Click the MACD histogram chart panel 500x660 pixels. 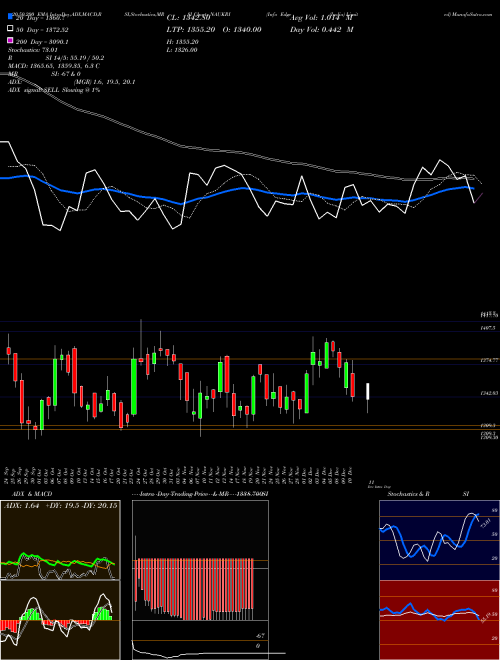(60, 620)
